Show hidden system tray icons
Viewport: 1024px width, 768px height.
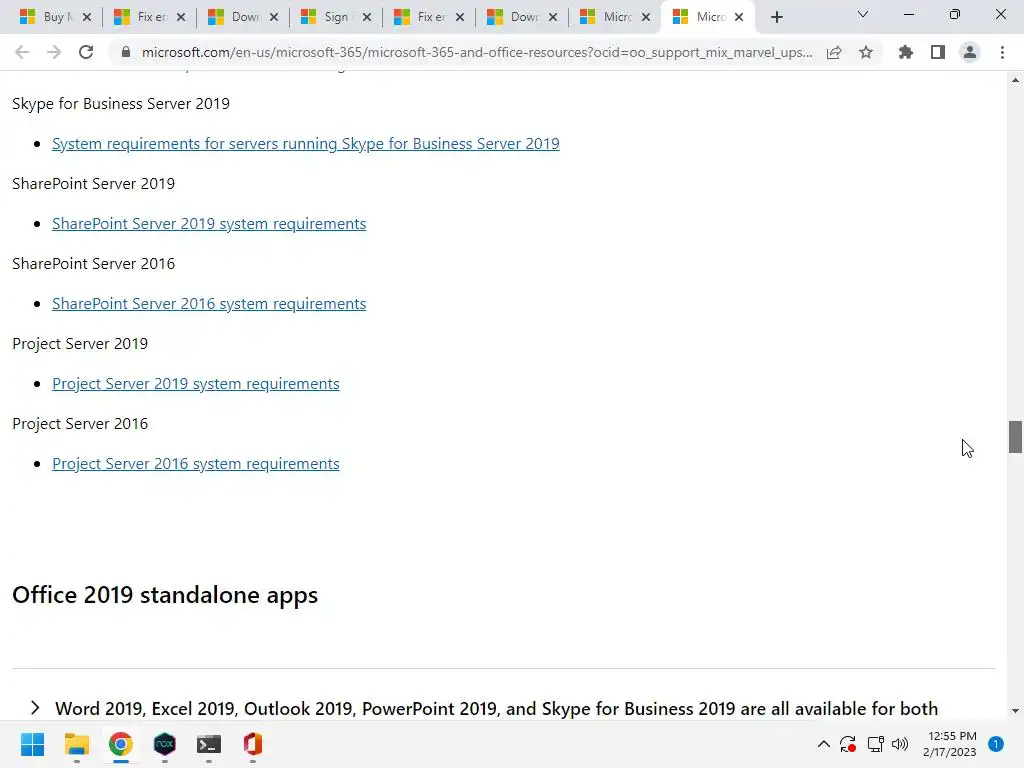click(824, 744)
